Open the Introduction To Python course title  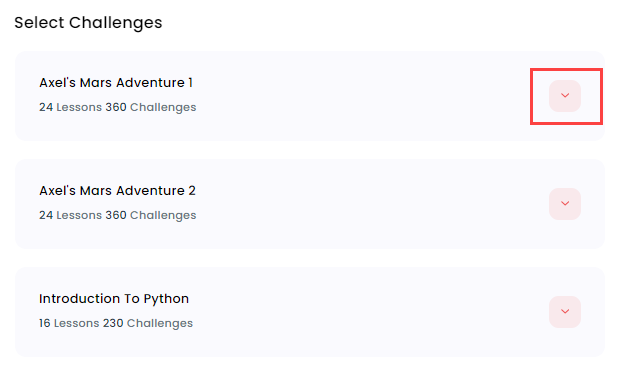point(114,299)
